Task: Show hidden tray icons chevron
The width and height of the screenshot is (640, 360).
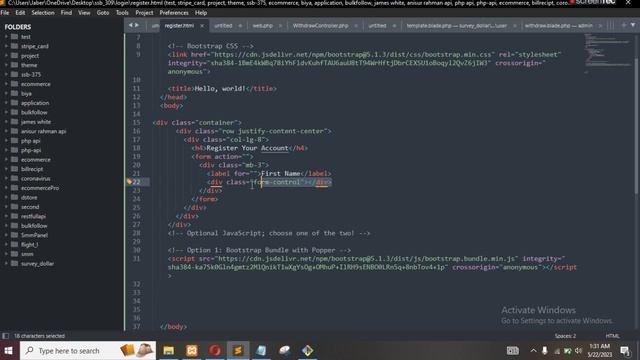Action: point(533,351)
